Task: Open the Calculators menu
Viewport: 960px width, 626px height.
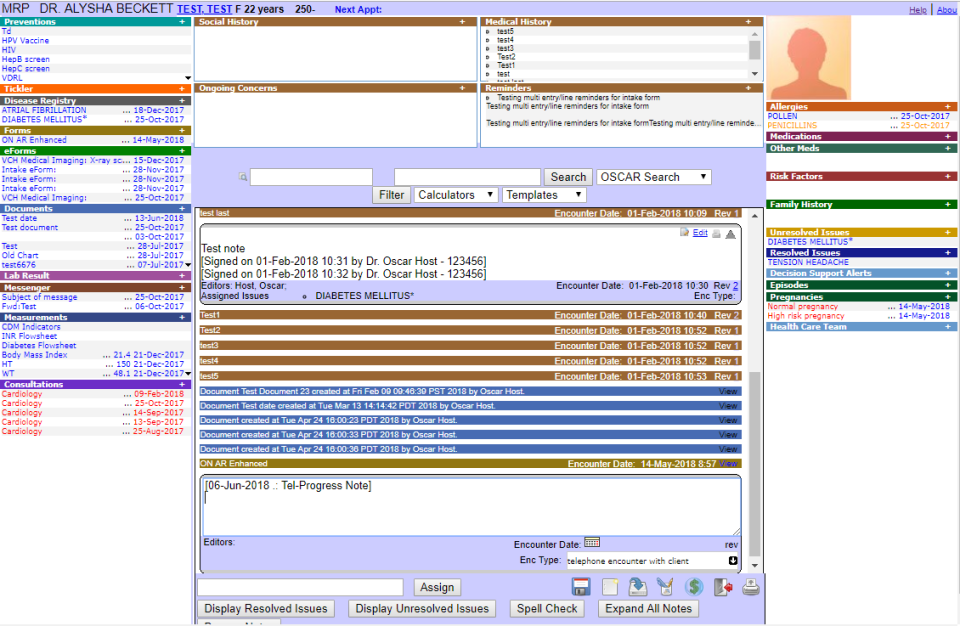Action: pos(456,194)
